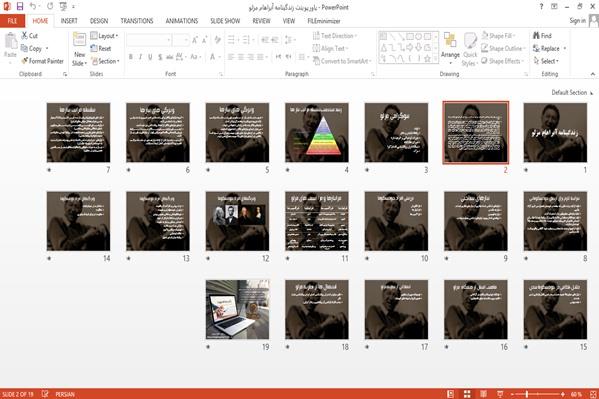Toggle Bold formatting button
Viewport: 599px width, 399px height.
131,57
